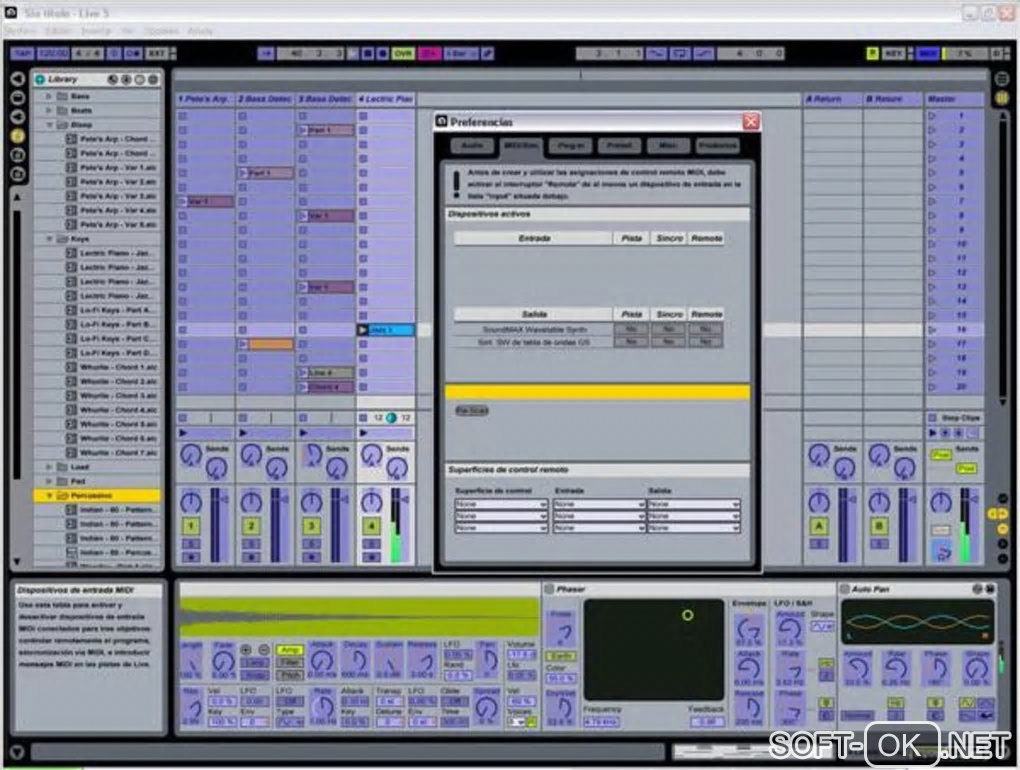Screen dimensions: 1020x770
Task: Select Lo-Fi Keys - Part A file
Action: tap(112, 310)
